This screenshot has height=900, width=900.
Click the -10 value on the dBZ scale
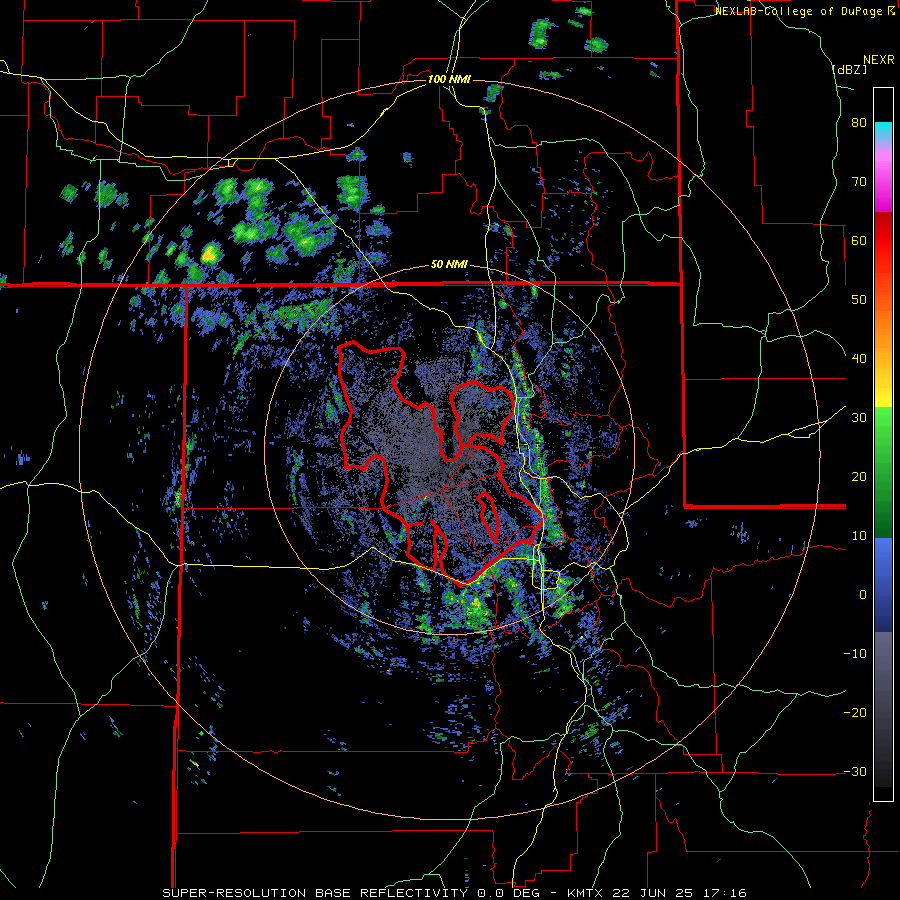pos(855,654)
